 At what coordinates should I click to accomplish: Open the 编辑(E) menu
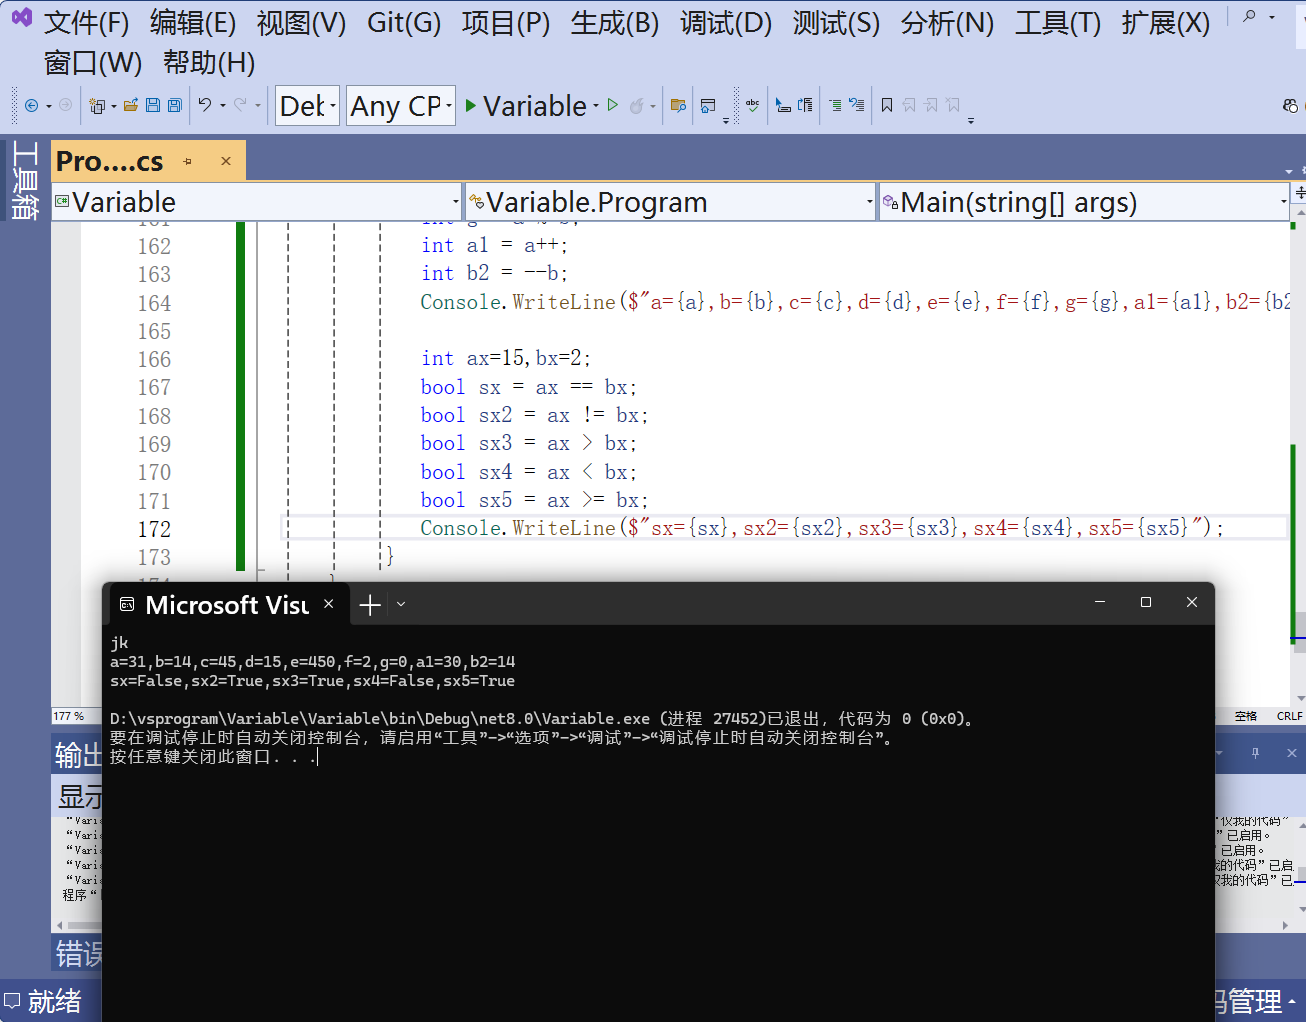click(x=193, y=22)
